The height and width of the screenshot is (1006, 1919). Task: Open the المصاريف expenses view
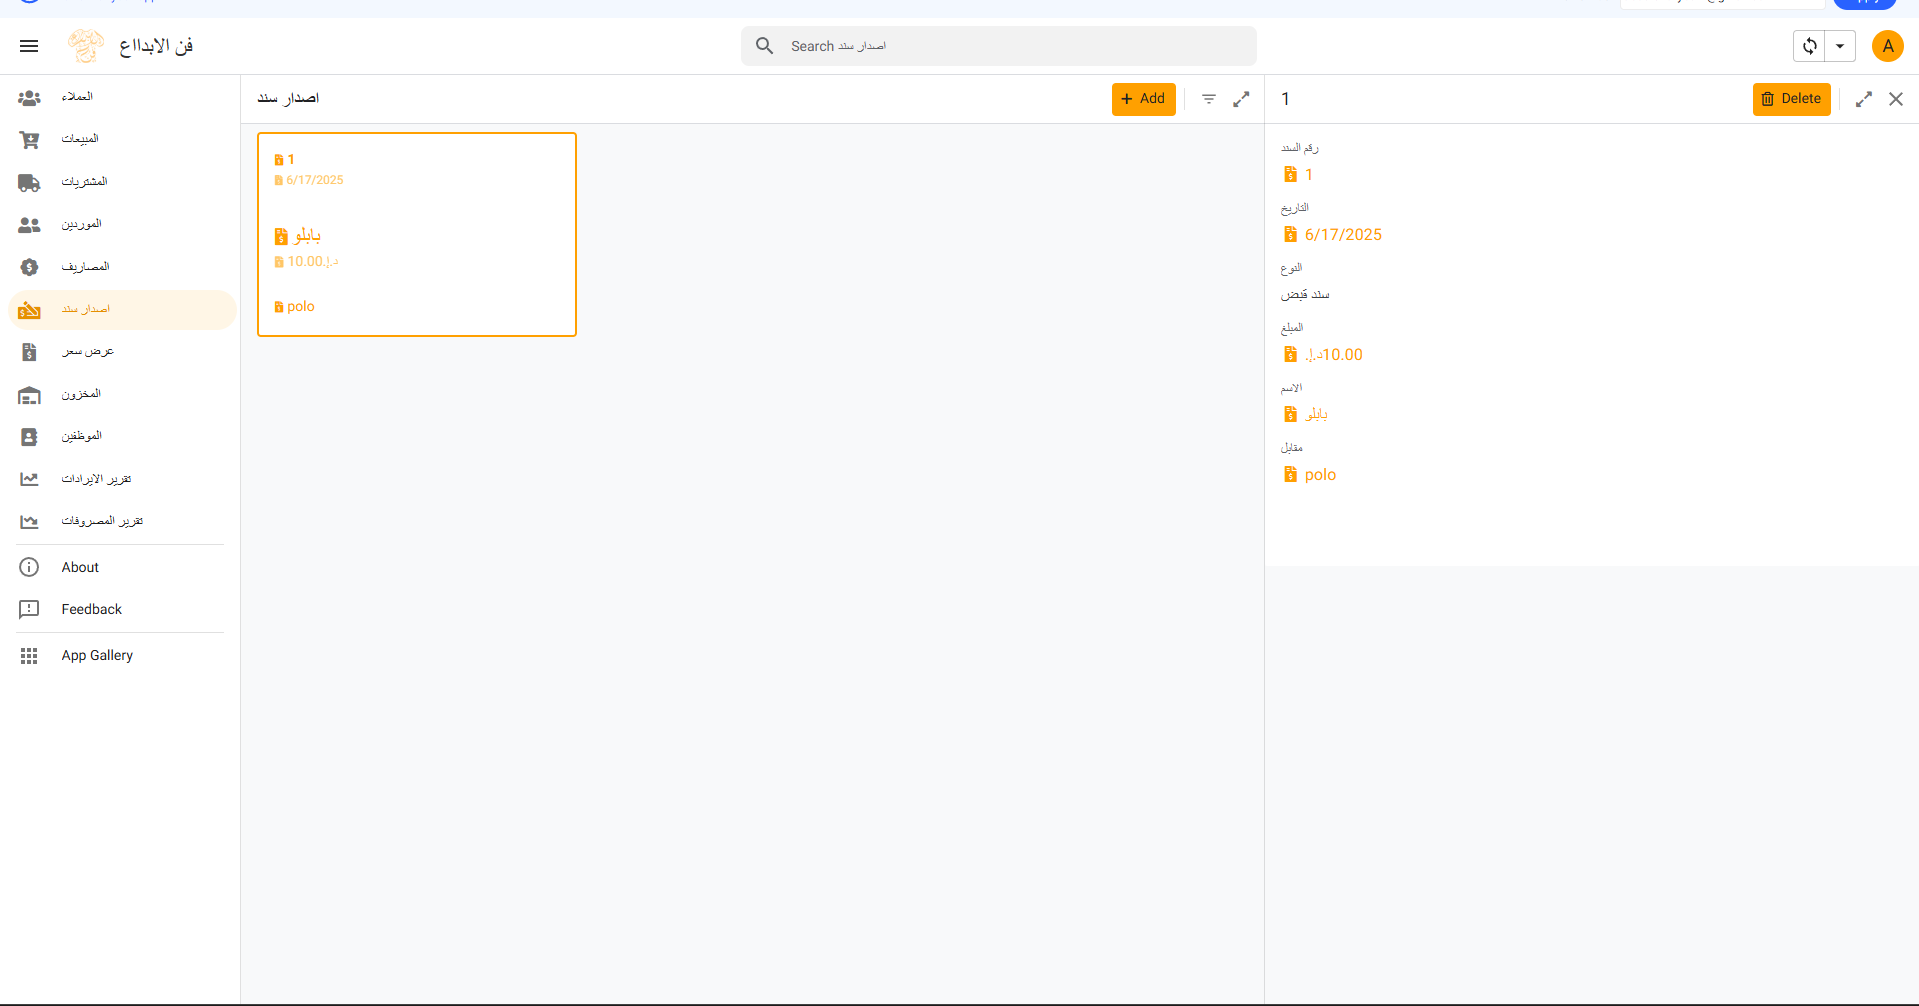point(85,267)
